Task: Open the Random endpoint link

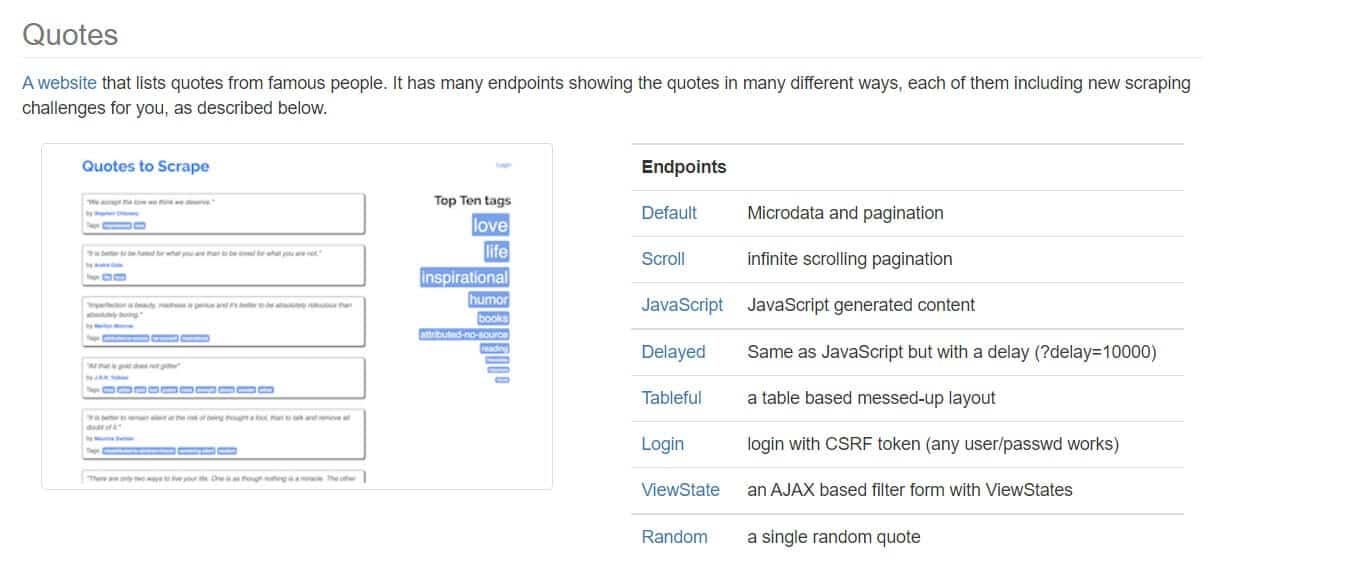Action: click(x=674, y=537)
